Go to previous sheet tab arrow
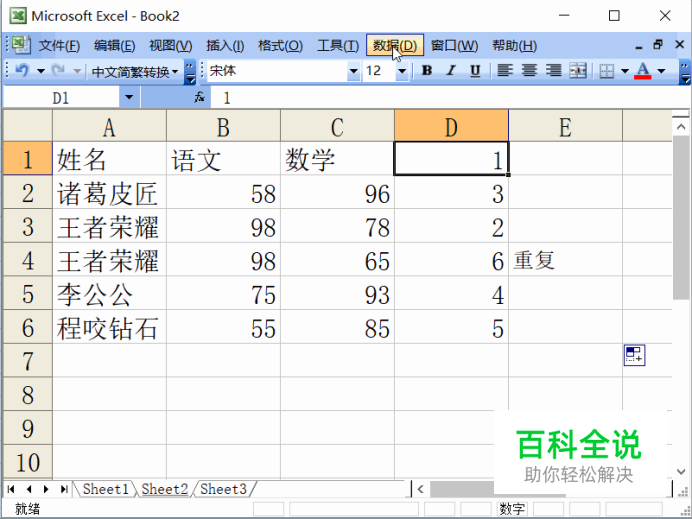 point(29,489)
